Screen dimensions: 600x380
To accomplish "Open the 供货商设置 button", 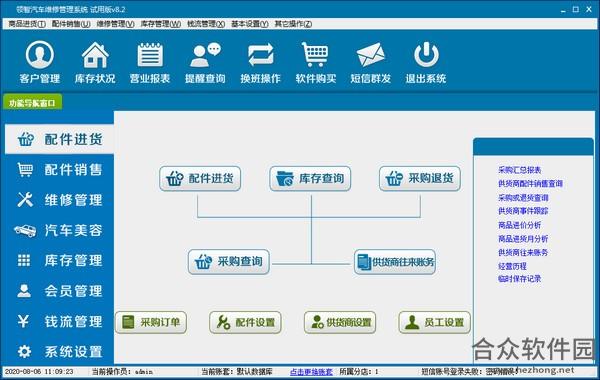I will click(x=340, y=322).
